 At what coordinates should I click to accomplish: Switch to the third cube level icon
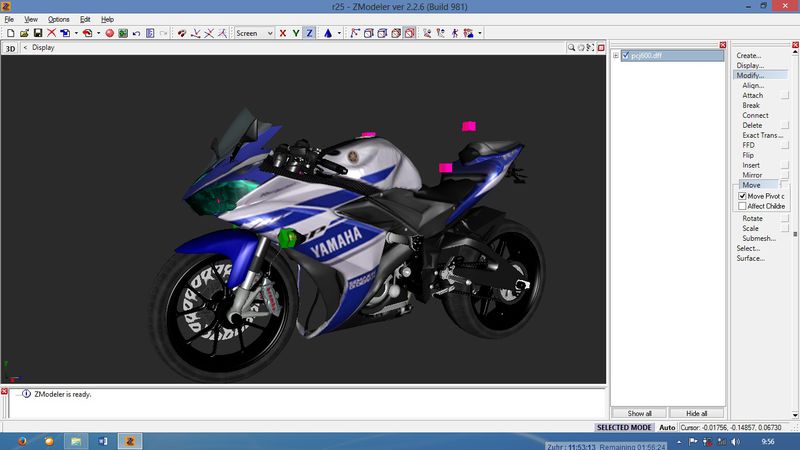tap(396, 33)
